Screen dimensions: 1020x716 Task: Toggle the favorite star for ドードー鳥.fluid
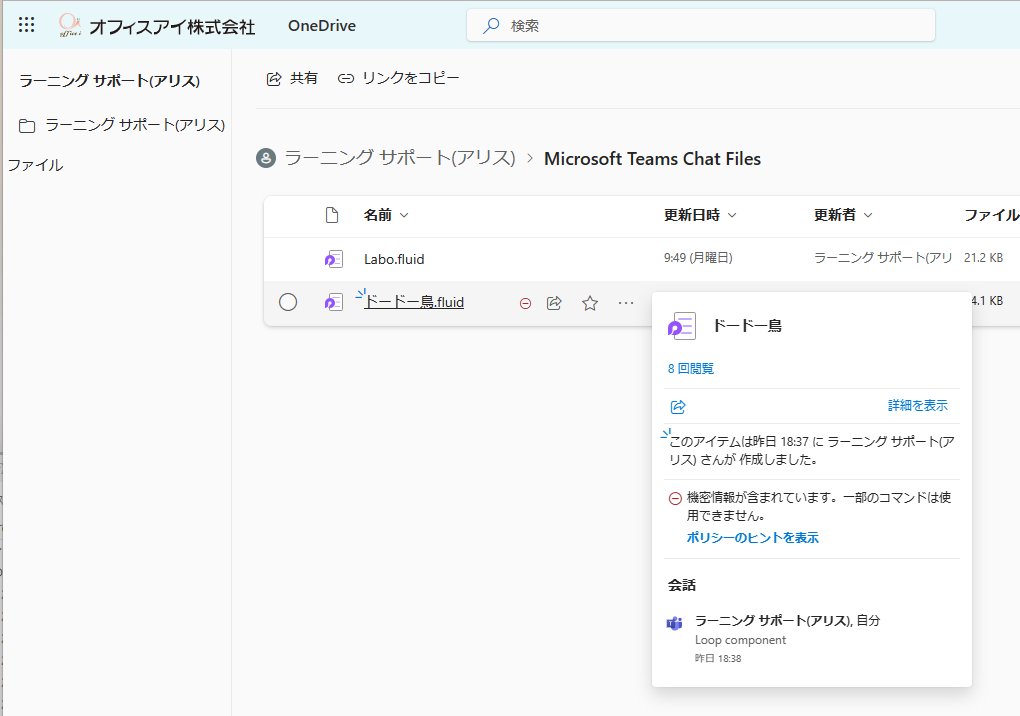590,303
